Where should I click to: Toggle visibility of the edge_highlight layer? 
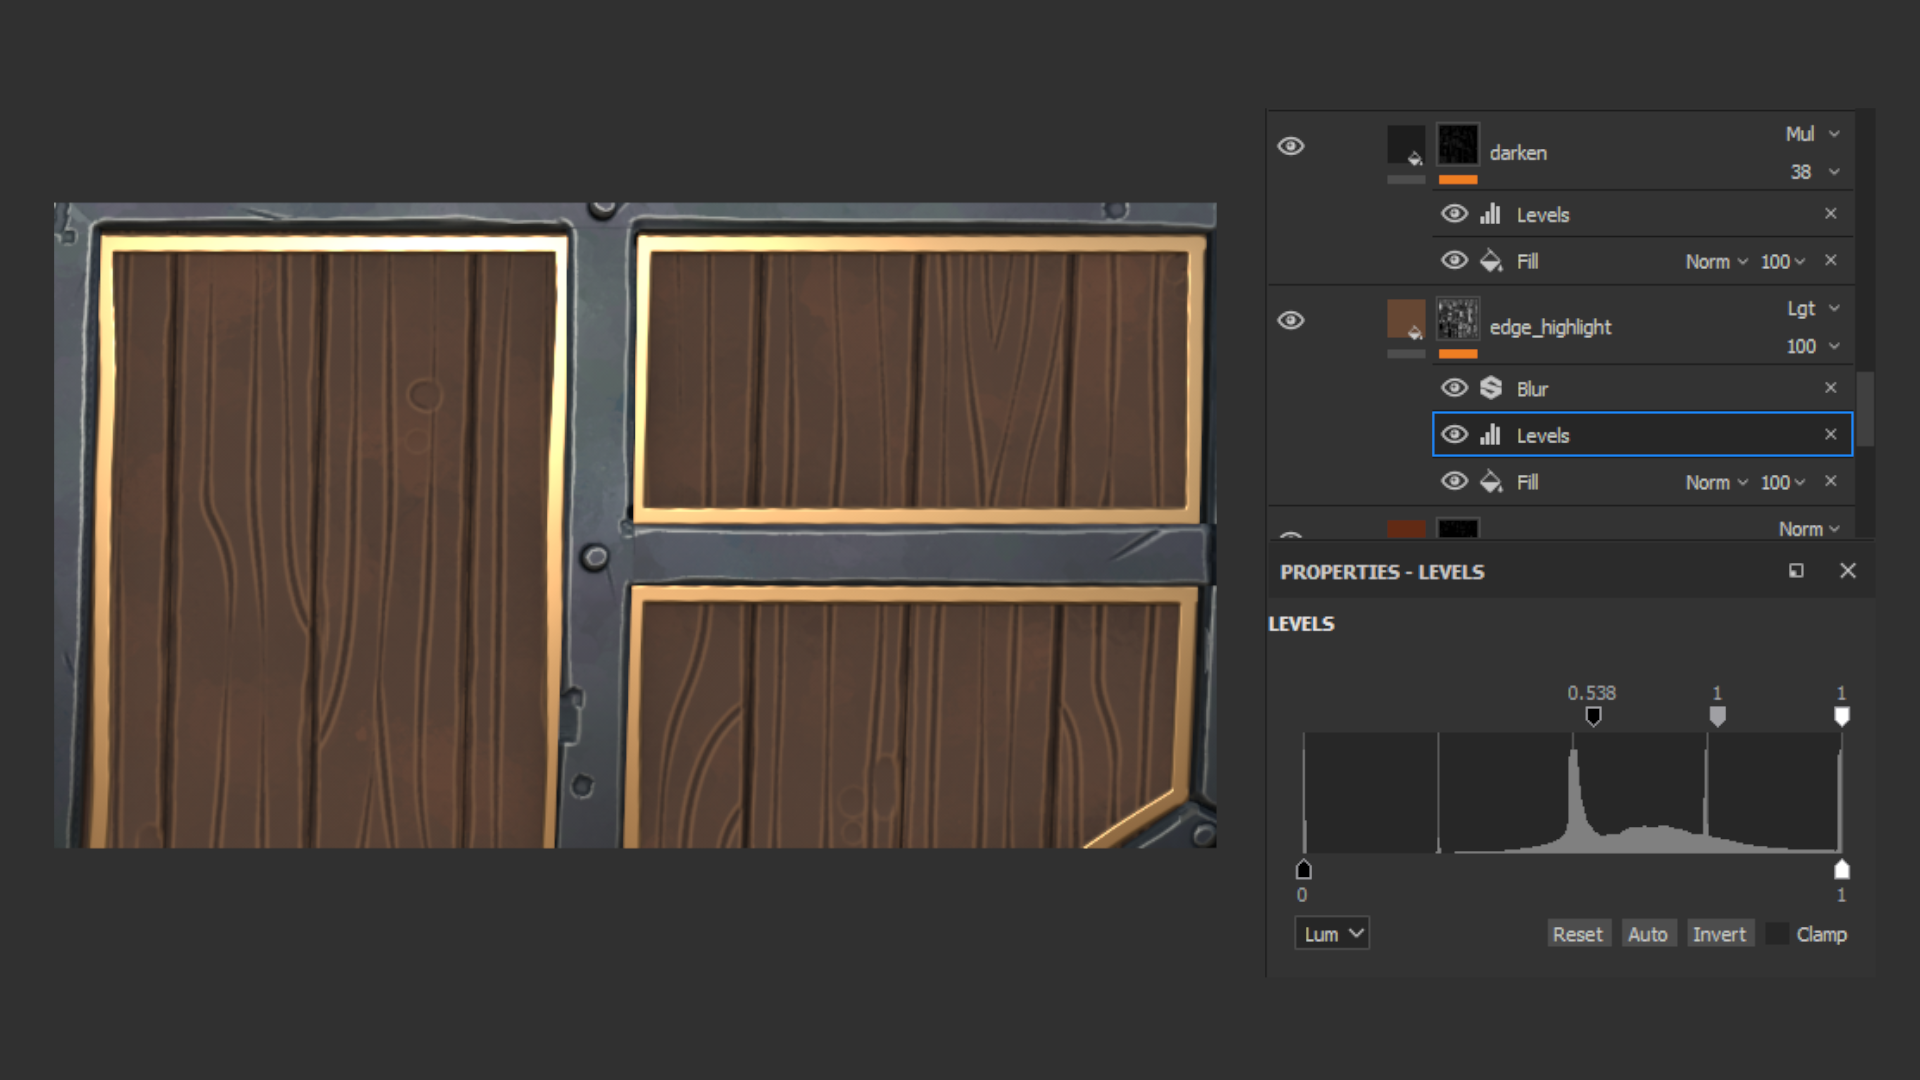[x=1291, y=321]
